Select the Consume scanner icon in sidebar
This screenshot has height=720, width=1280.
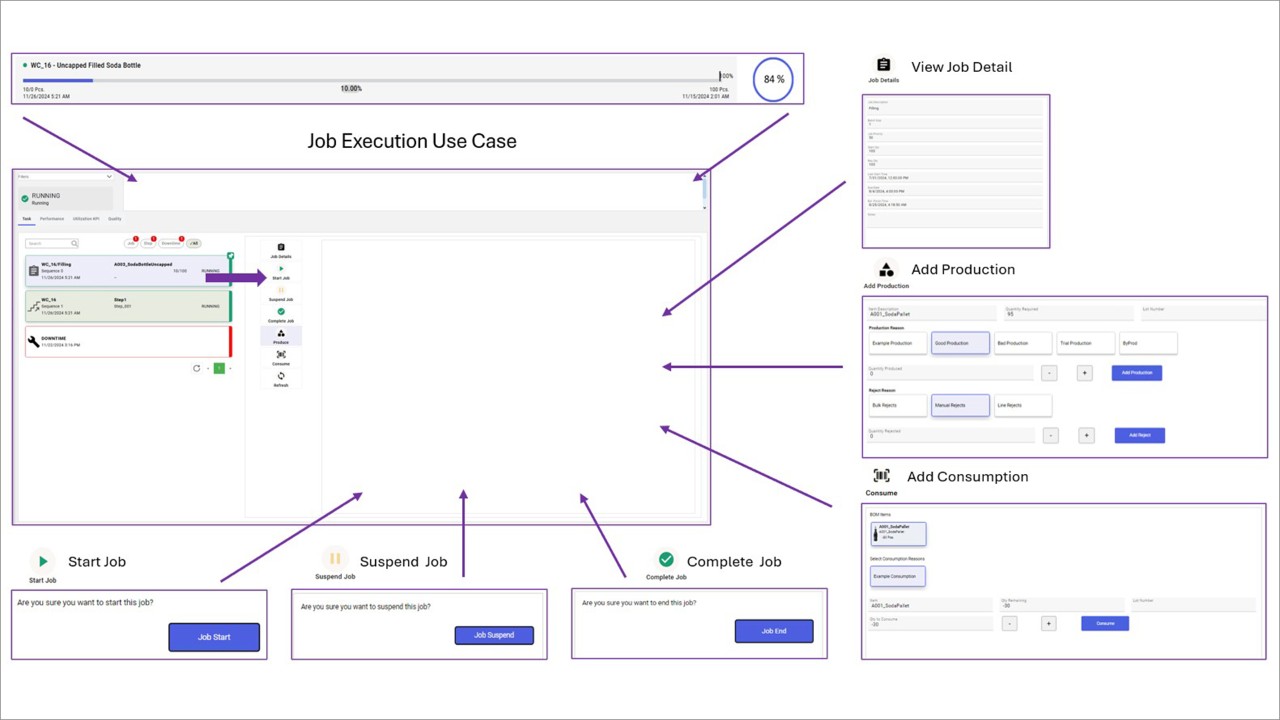click(281, 355)
